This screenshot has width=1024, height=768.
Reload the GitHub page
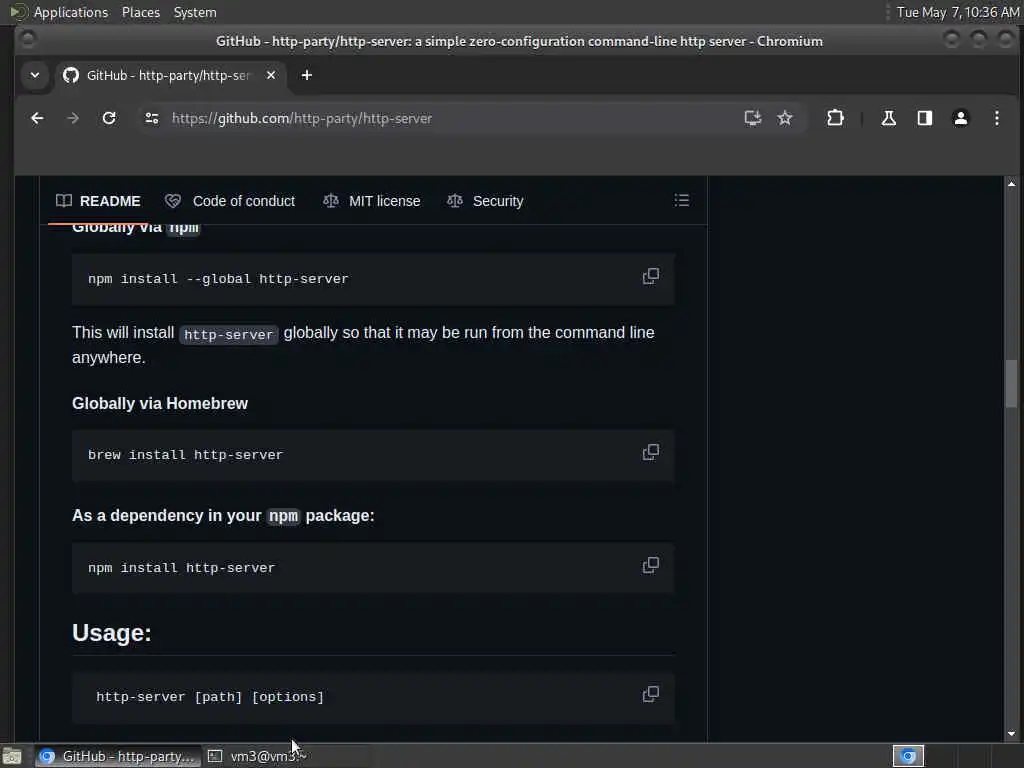click(x=109, y=118)
